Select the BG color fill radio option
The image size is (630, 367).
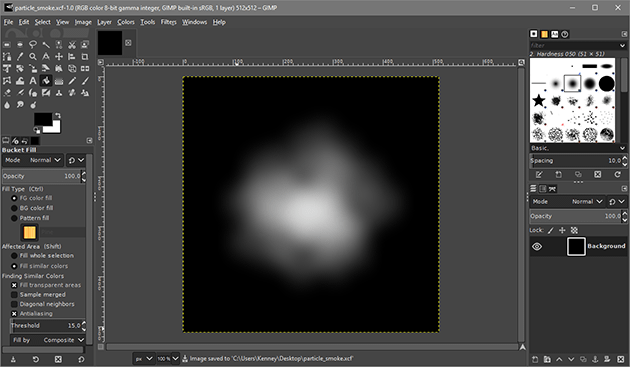tap(14, 208)
